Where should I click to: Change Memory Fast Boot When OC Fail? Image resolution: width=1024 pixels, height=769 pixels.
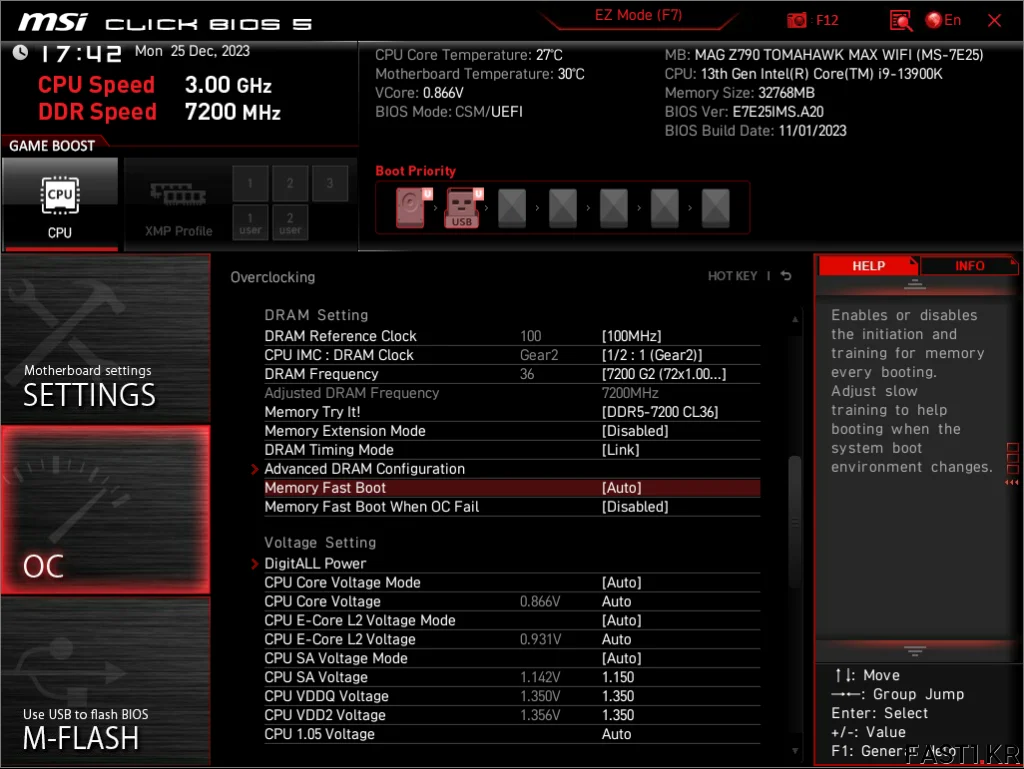[512, 507]
